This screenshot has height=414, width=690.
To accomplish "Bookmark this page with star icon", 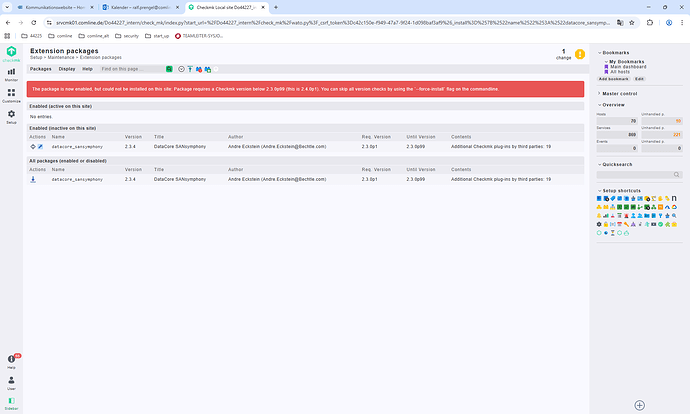I will click(x=632, y=22).
